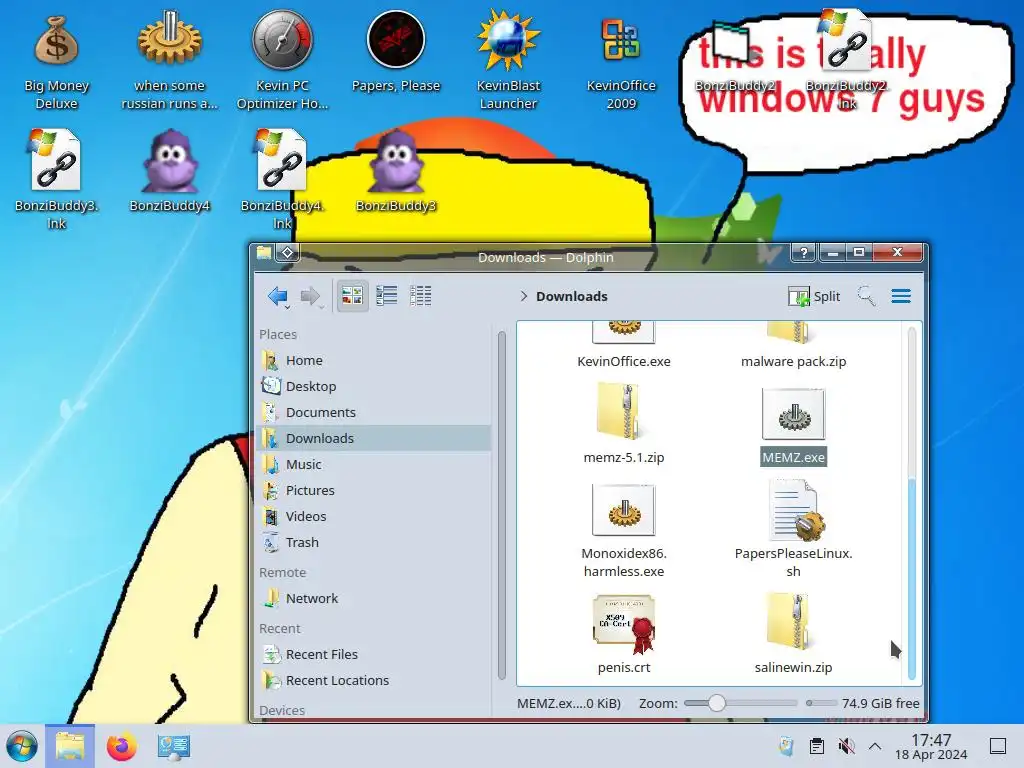Click the file view vertical scrollbar
The image size is (1024, 768).
point(912,578)
